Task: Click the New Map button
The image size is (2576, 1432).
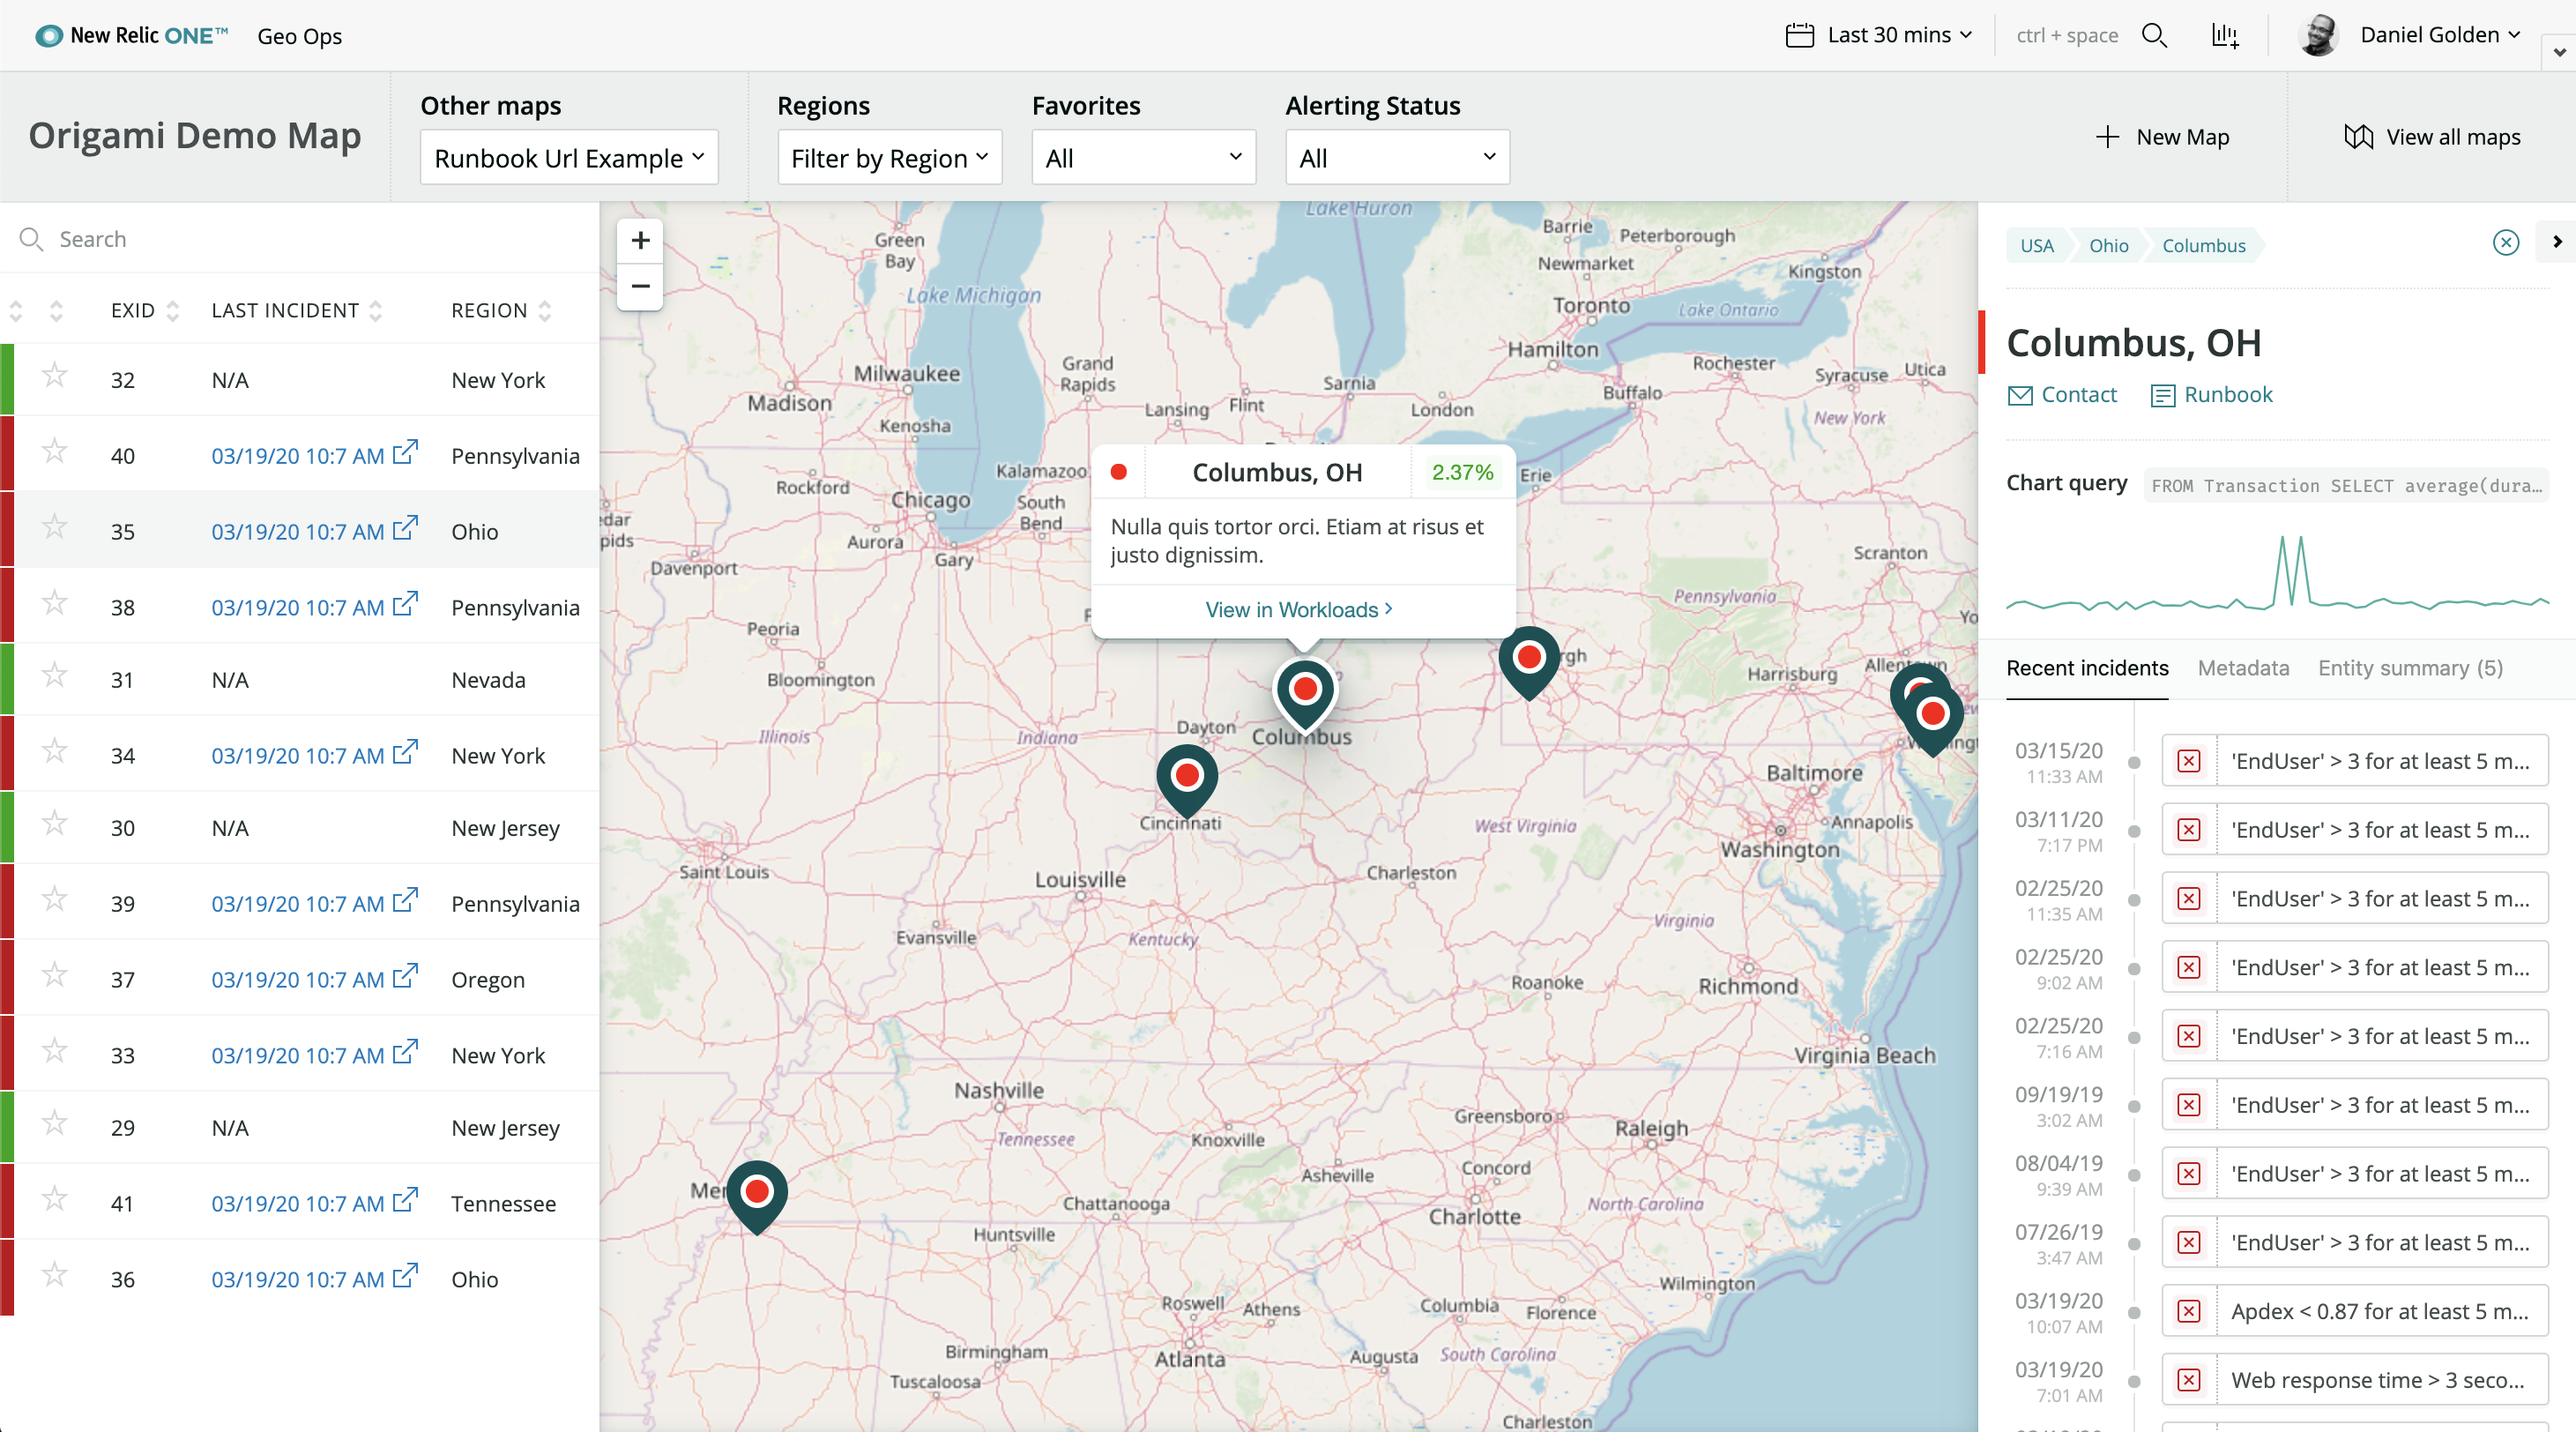Action: click(2163, 137)
